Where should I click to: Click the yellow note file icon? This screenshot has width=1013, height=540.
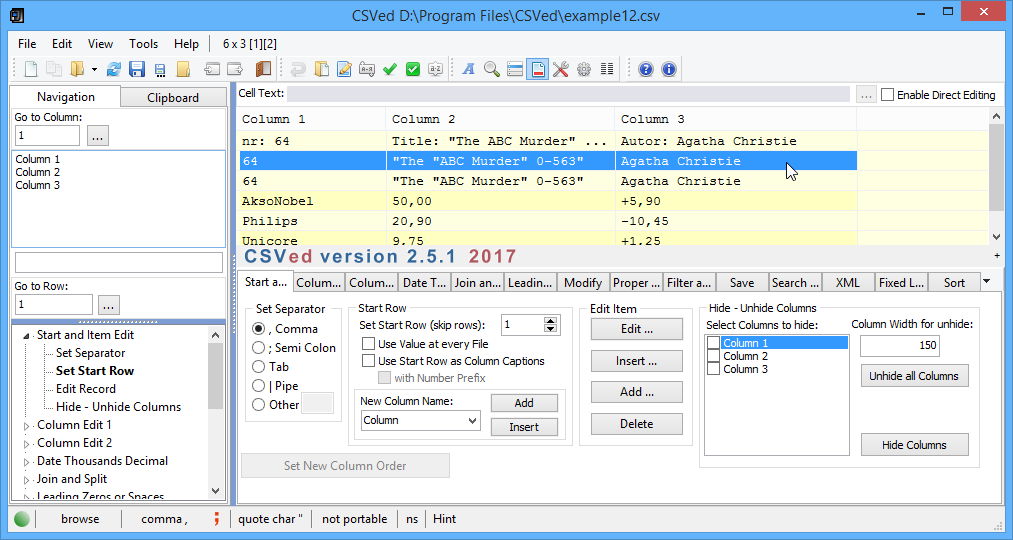(x=183, y=69)
